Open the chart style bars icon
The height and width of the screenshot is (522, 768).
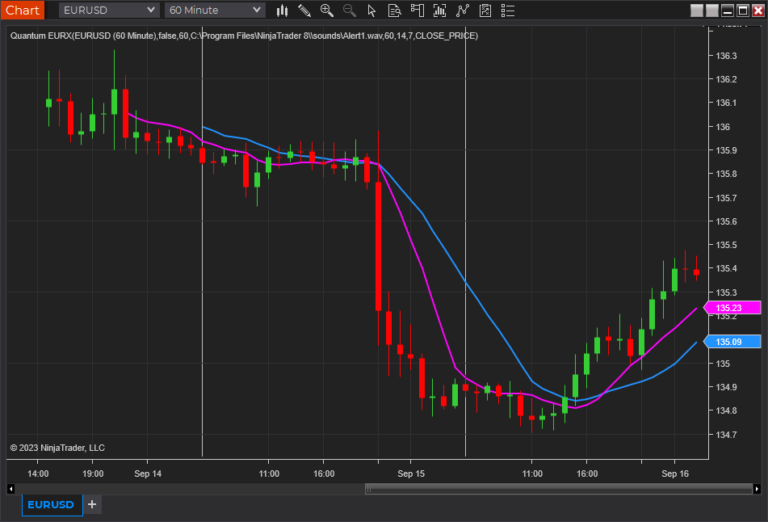(x=283, y=10)
